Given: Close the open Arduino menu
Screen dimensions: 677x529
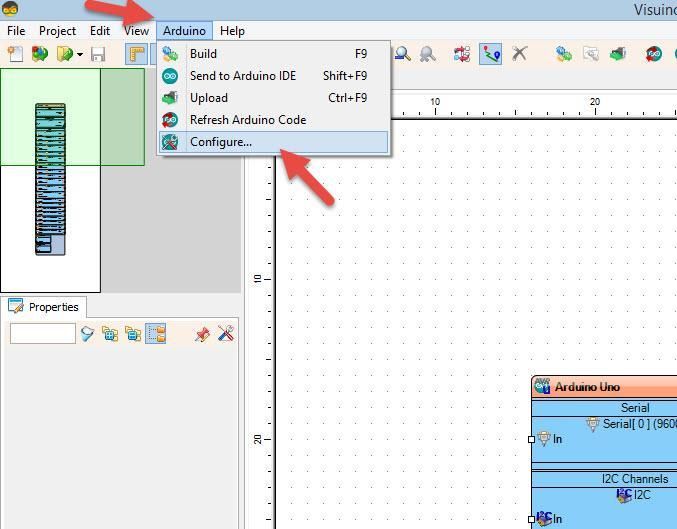Looking at the screenshot, I should coord(184,31).
